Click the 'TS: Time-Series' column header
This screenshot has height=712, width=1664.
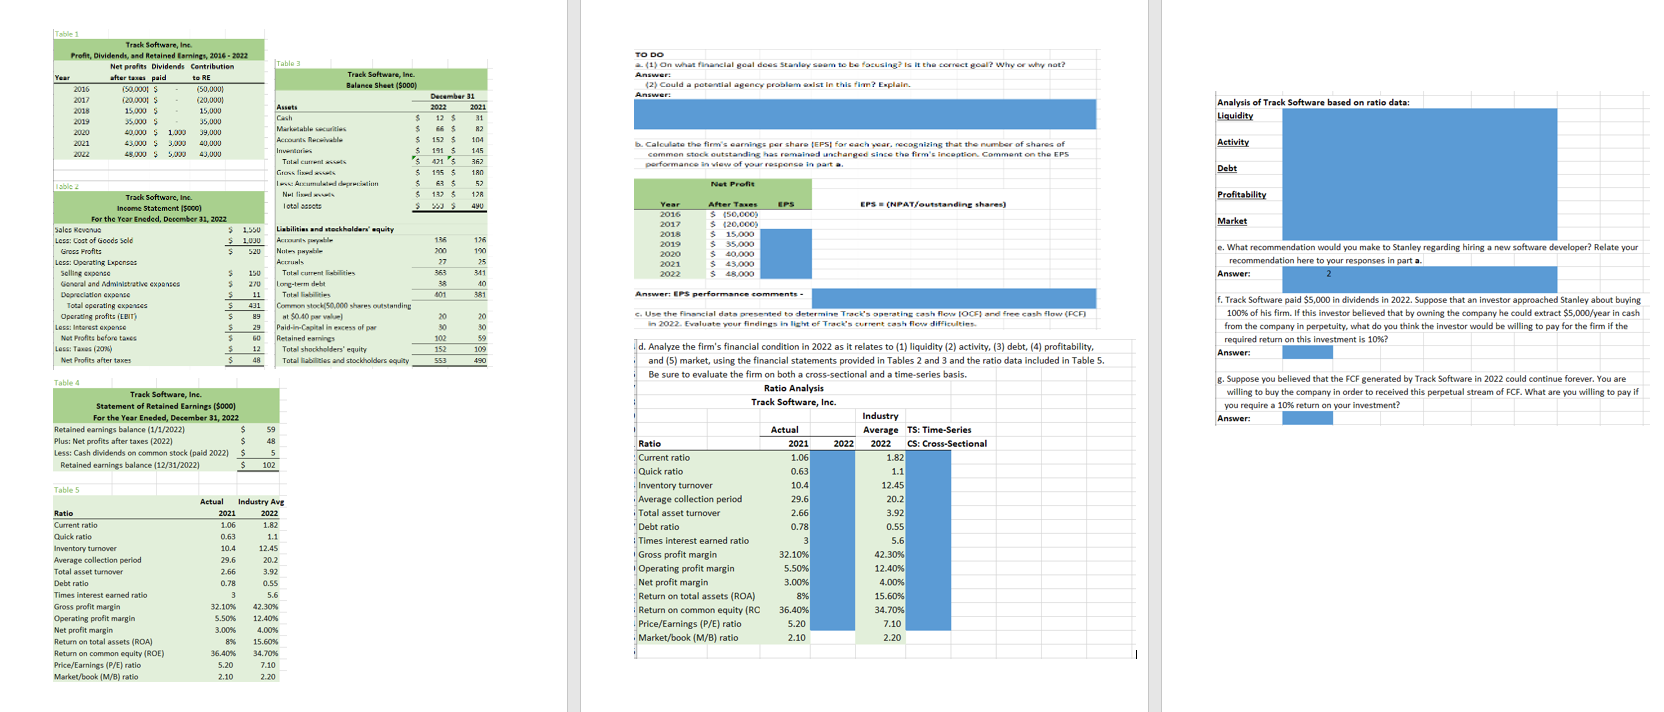pyautogui.click(x=939, y=430)
